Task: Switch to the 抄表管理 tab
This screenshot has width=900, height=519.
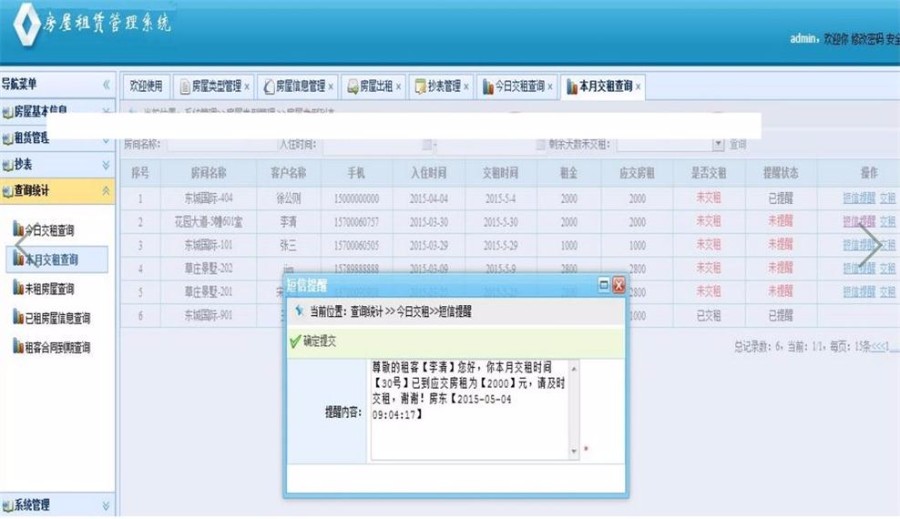Action: tap(439, 86)
